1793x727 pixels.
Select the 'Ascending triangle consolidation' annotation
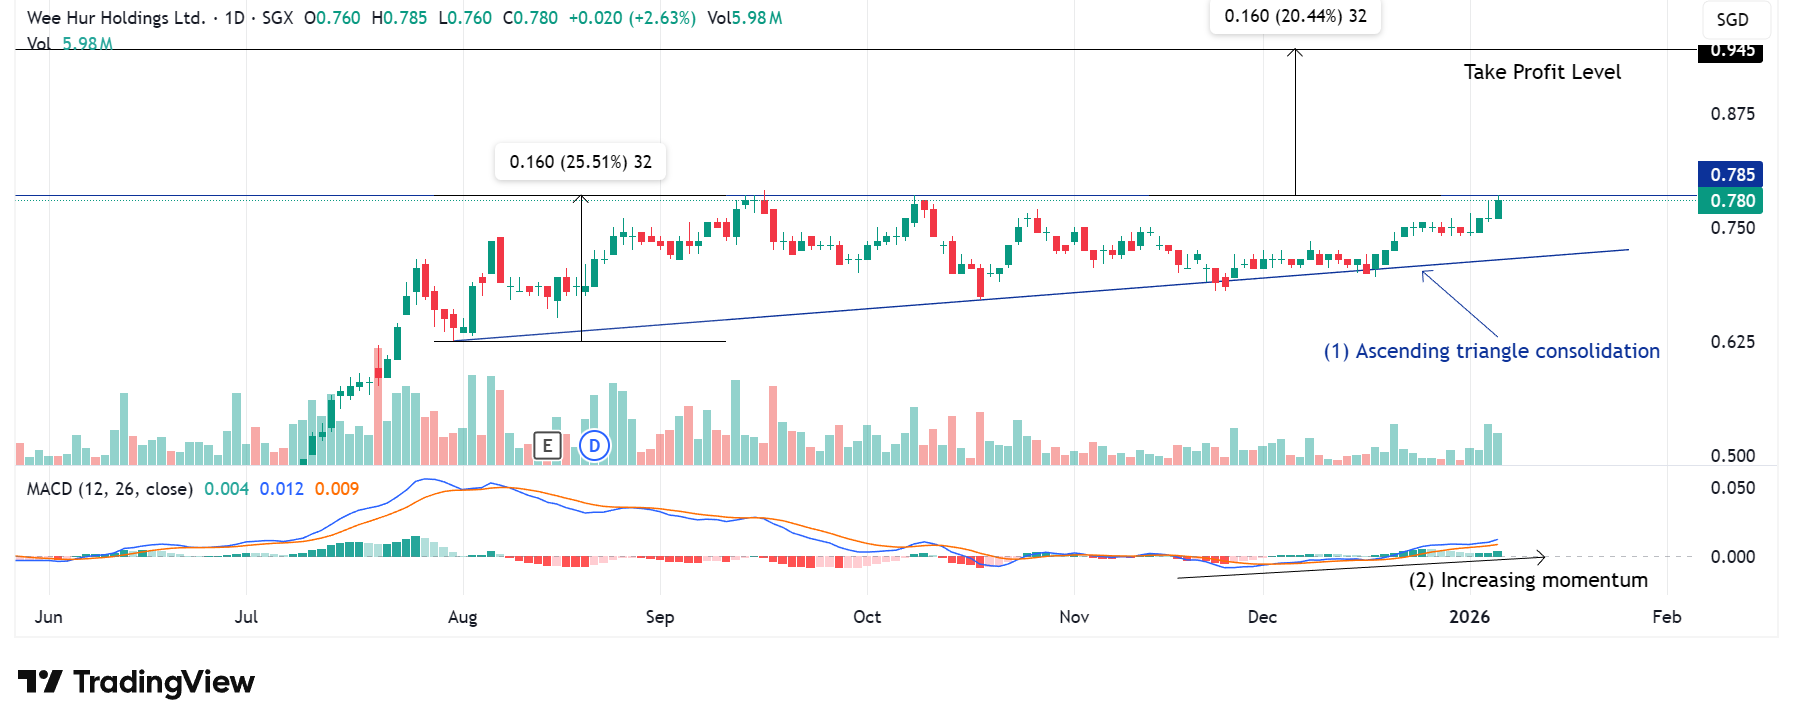(x=1491, y=351)
